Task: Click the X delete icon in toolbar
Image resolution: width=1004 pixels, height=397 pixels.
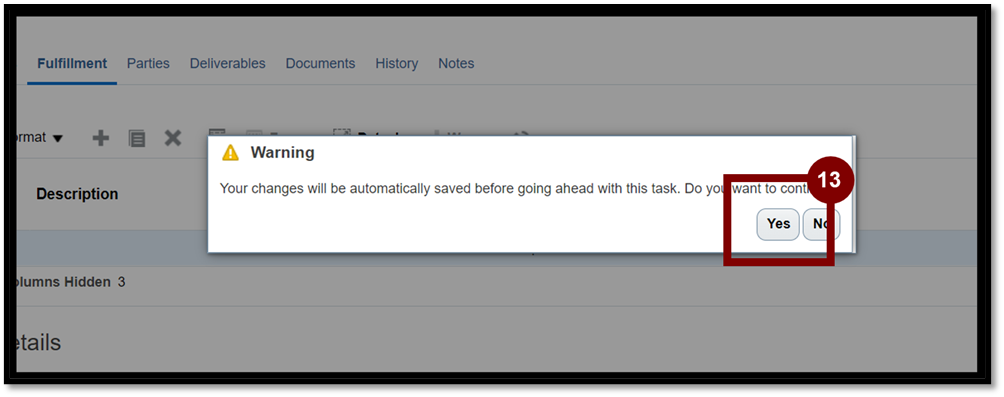Action: point(173,138)
